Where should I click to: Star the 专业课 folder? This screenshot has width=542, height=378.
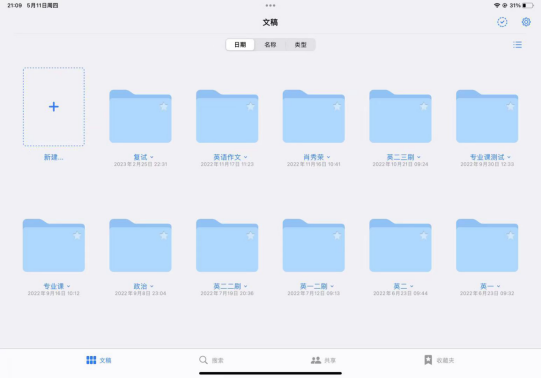(x=77, y=236)
